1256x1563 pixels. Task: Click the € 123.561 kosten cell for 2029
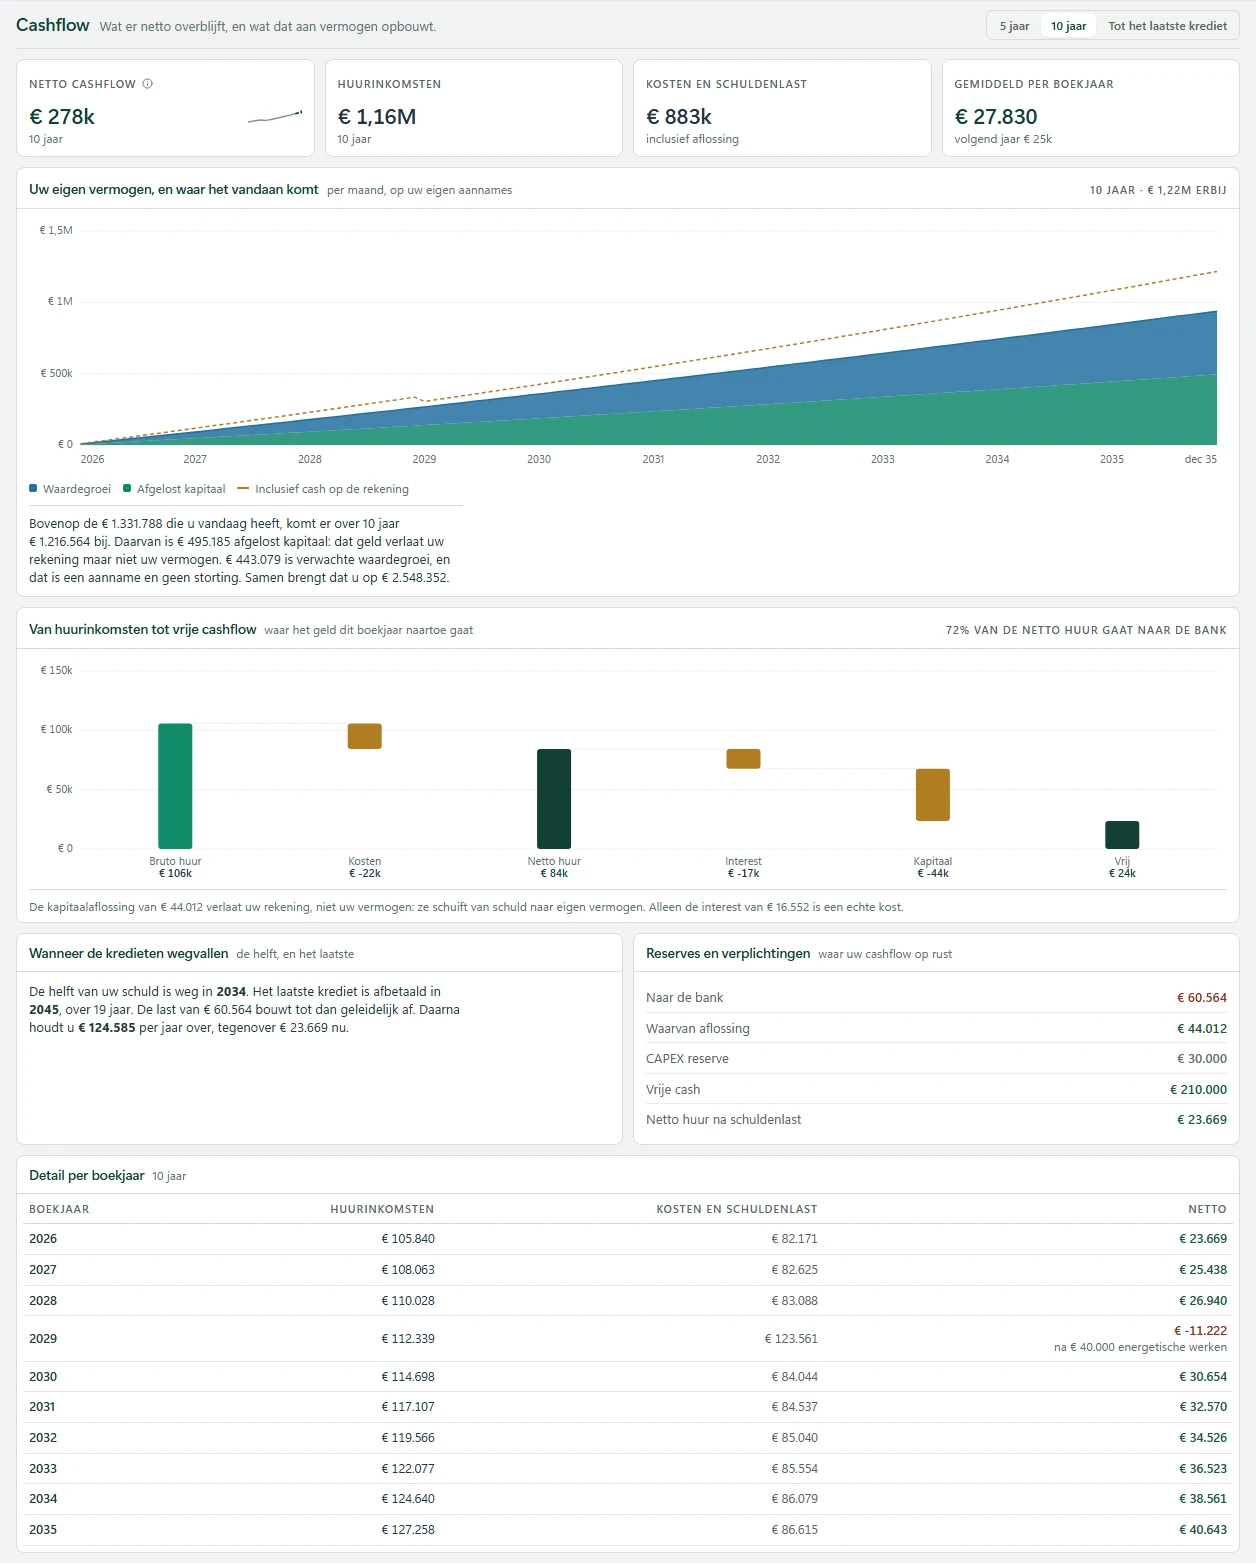pos(791,1339)
